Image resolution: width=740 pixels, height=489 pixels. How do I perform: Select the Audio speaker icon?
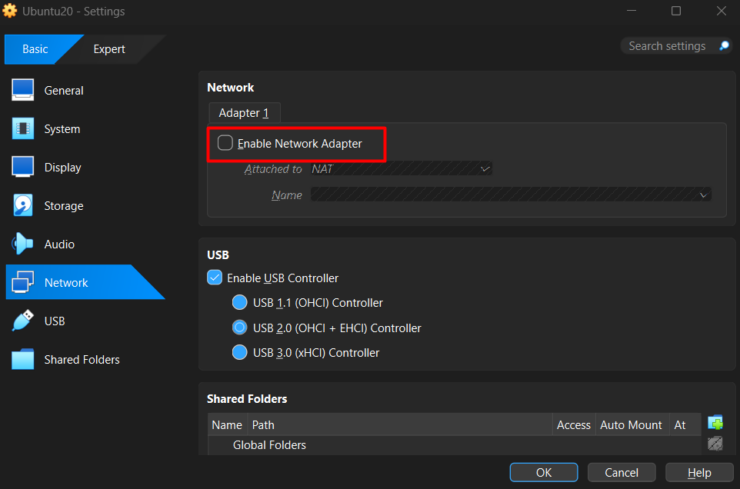(x=23, y=244)
